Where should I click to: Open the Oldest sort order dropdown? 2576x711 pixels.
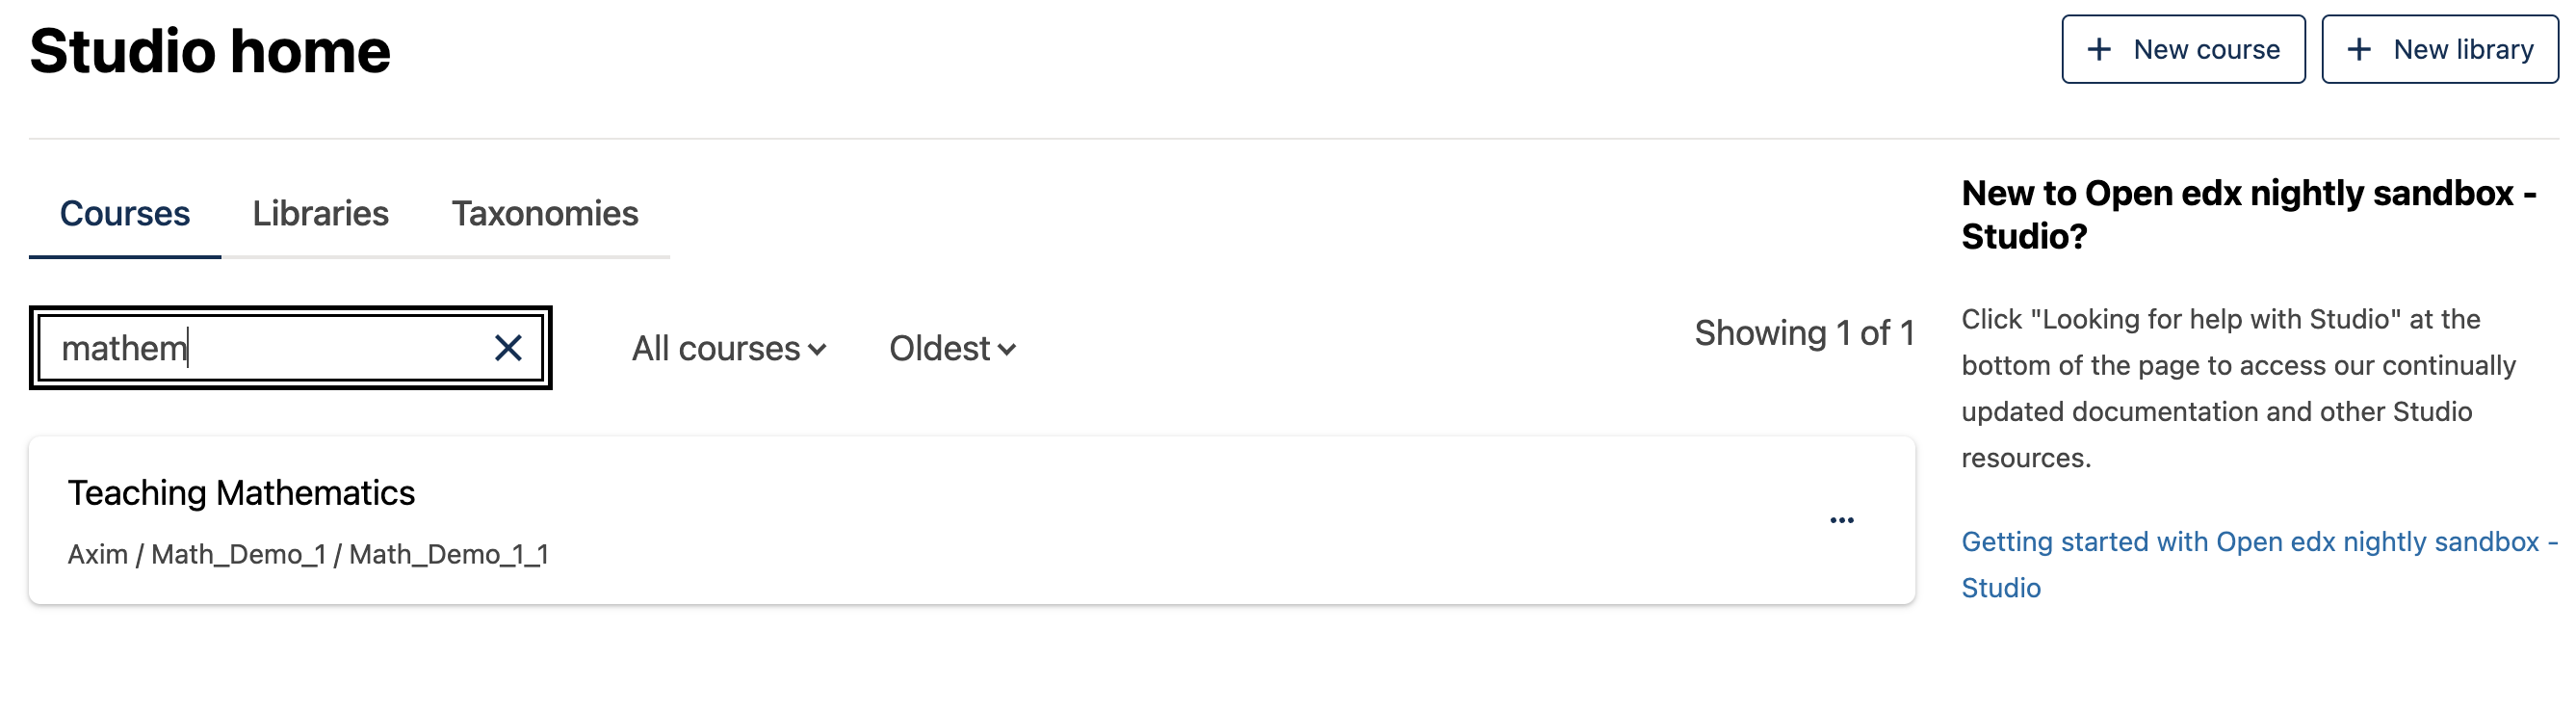pos(951,349)
